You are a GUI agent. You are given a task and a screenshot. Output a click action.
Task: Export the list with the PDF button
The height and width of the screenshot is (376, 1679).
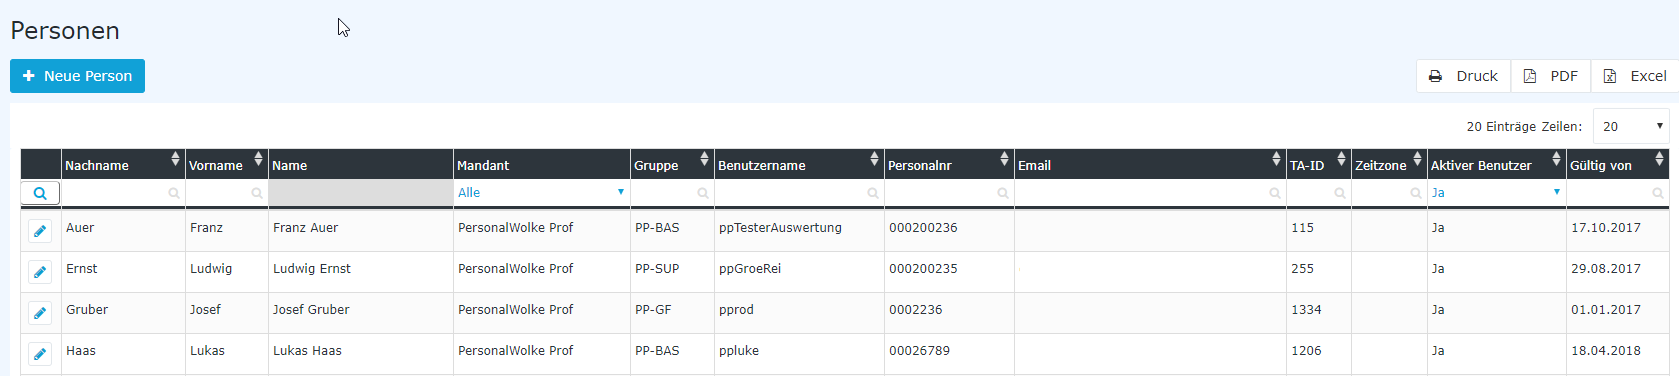coord(1551,76)
